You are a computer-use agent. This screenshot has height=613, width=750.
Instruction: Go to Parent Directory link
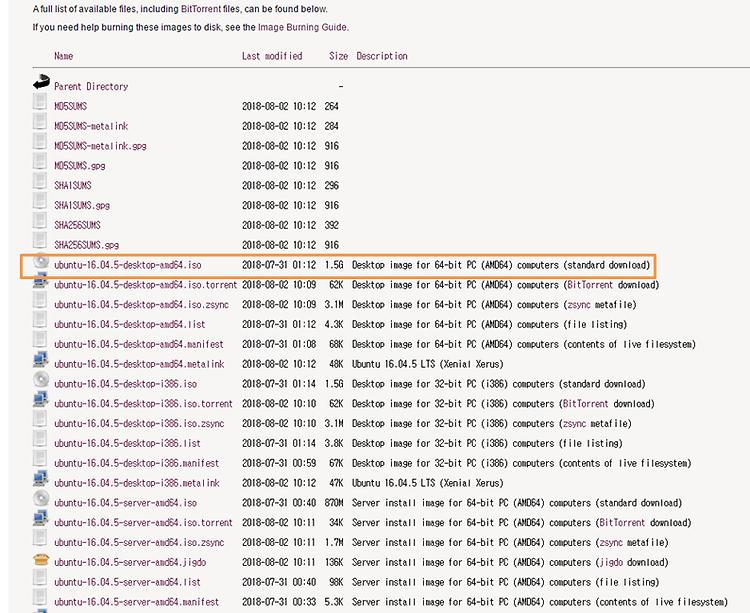[91, 87]
